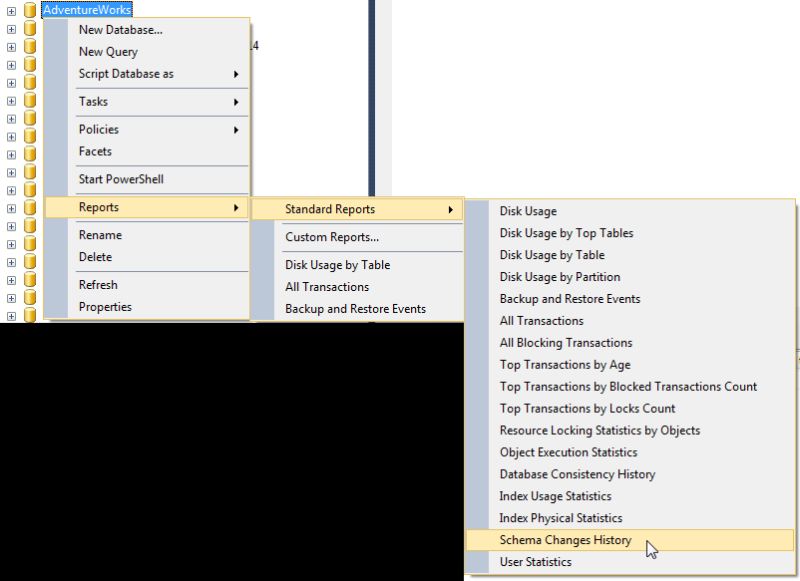
Task: Click the database icon directly below AdventureWorks
Action: point(28,28)
